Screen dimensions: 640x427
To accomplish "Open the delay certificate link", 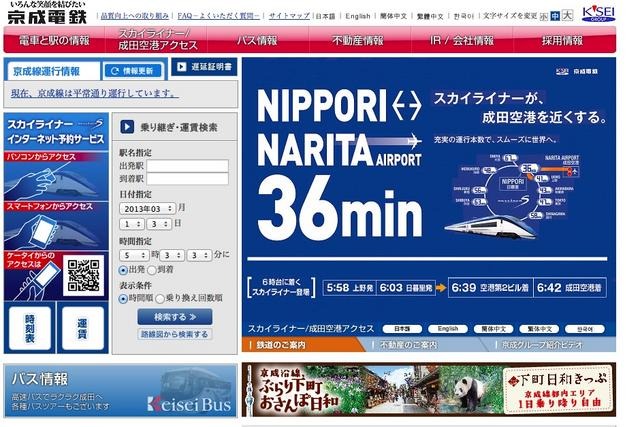I will [204, 67].
